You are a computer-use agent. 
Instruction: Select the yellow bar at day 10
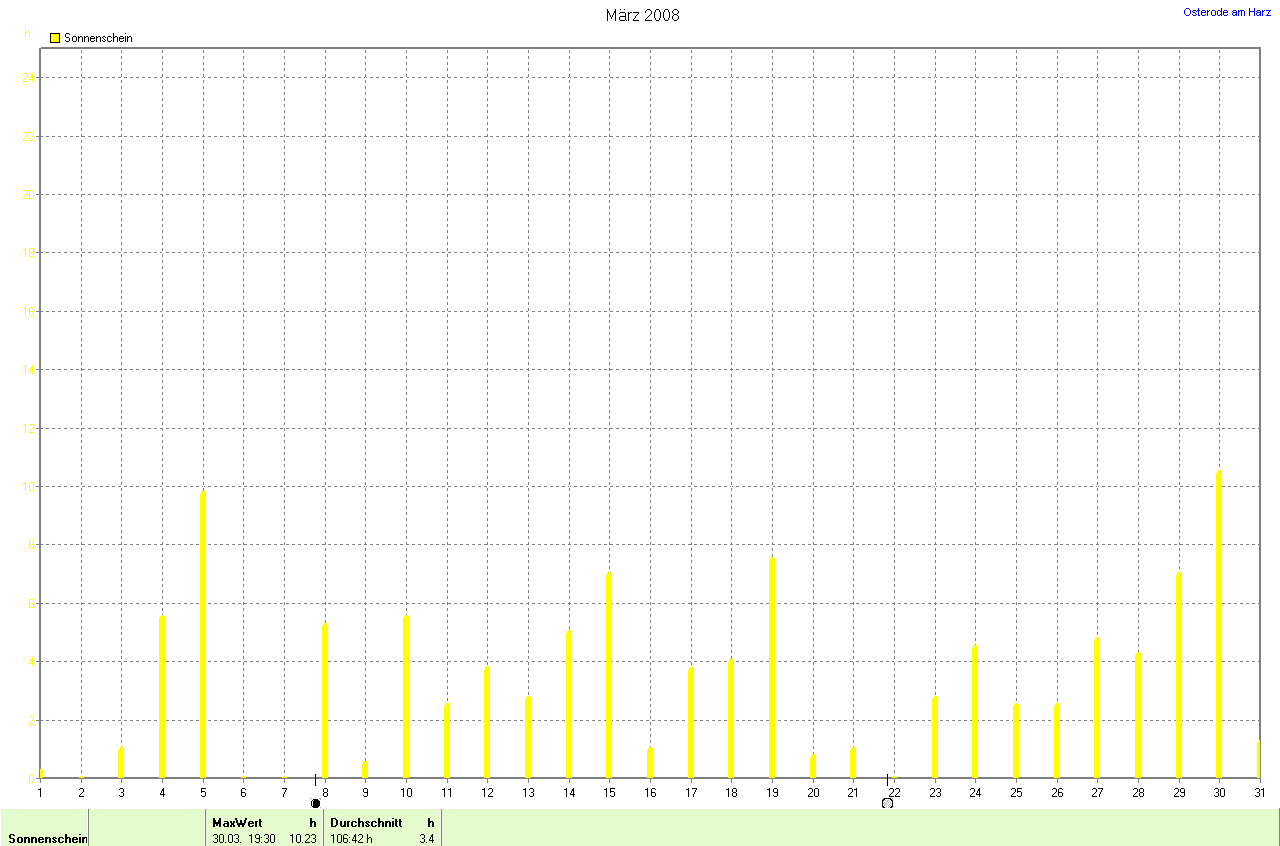click(406, 696)
